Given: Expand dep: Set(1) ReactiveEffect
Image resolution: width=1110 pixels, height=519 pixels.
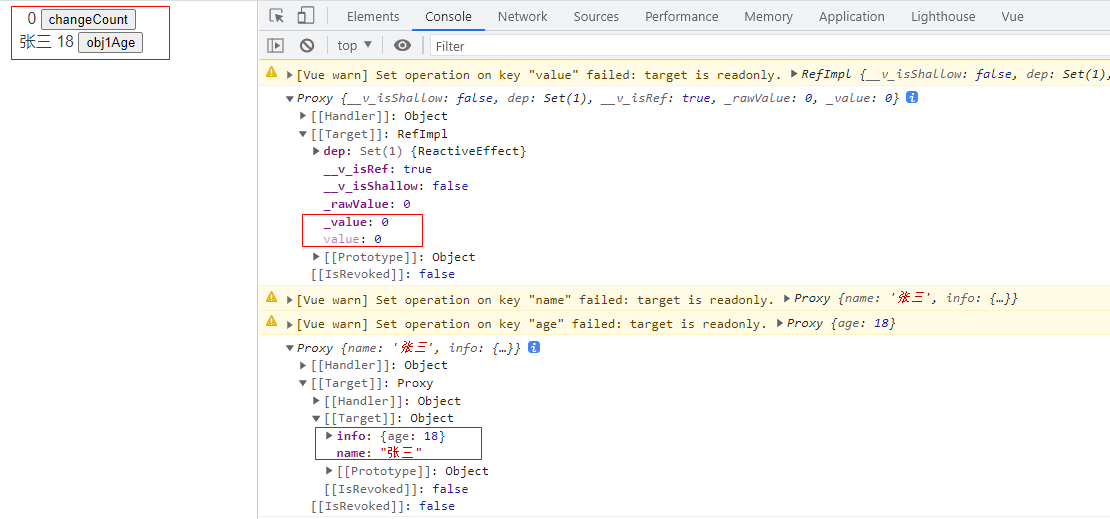Looking at the screenshot, I should [x=316, y=151].
